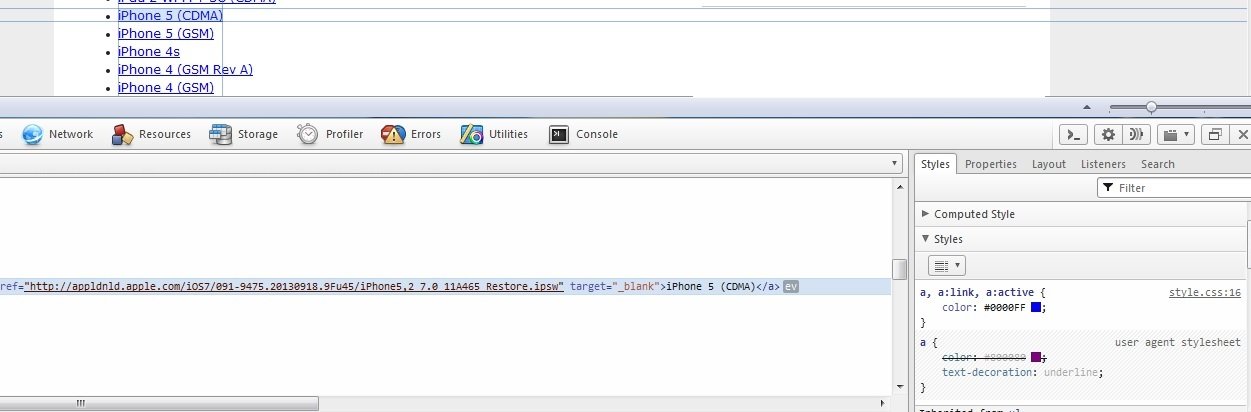Open the Resources panel
1251x412 pixels.
(x=151, y=134)
